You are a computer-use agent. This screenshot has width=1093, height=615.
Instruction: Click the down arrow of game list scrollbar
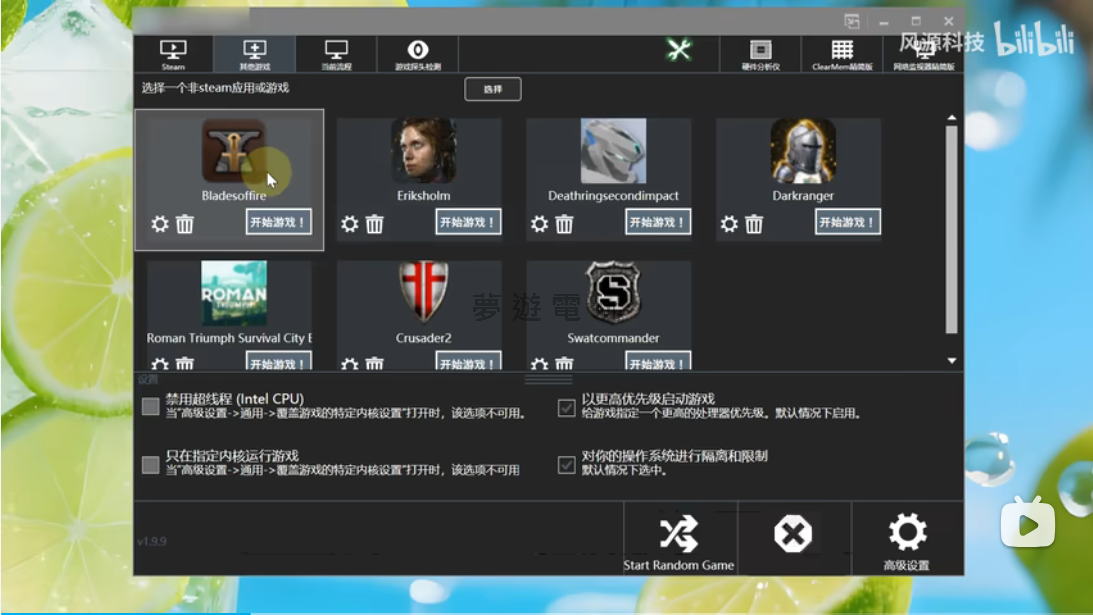(x=951, y=360)
